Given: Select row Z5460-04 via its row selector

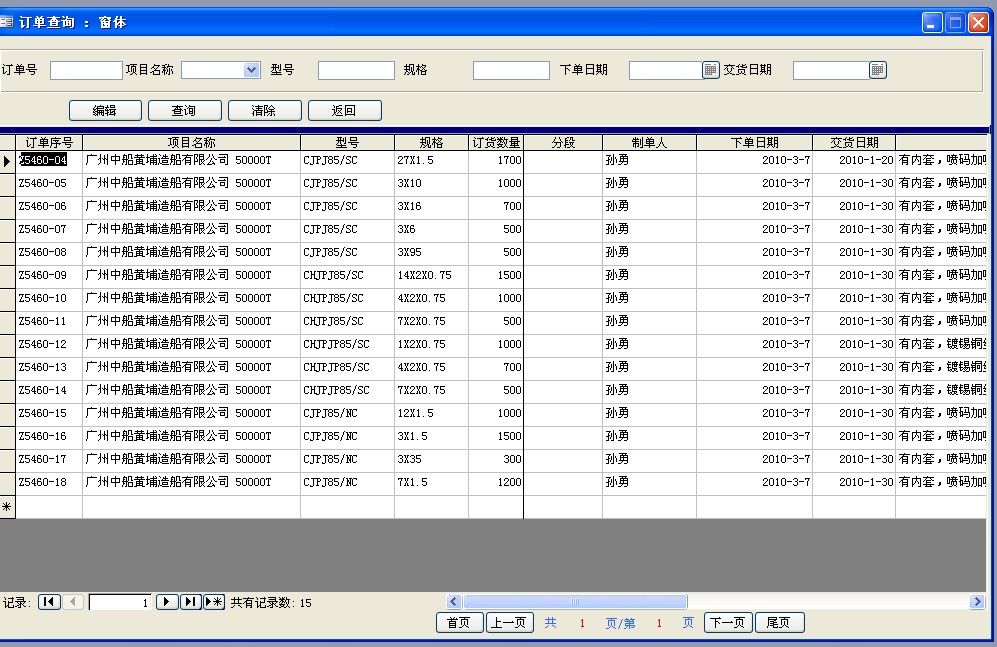Looking at the screenshot, I should point(7,161).
